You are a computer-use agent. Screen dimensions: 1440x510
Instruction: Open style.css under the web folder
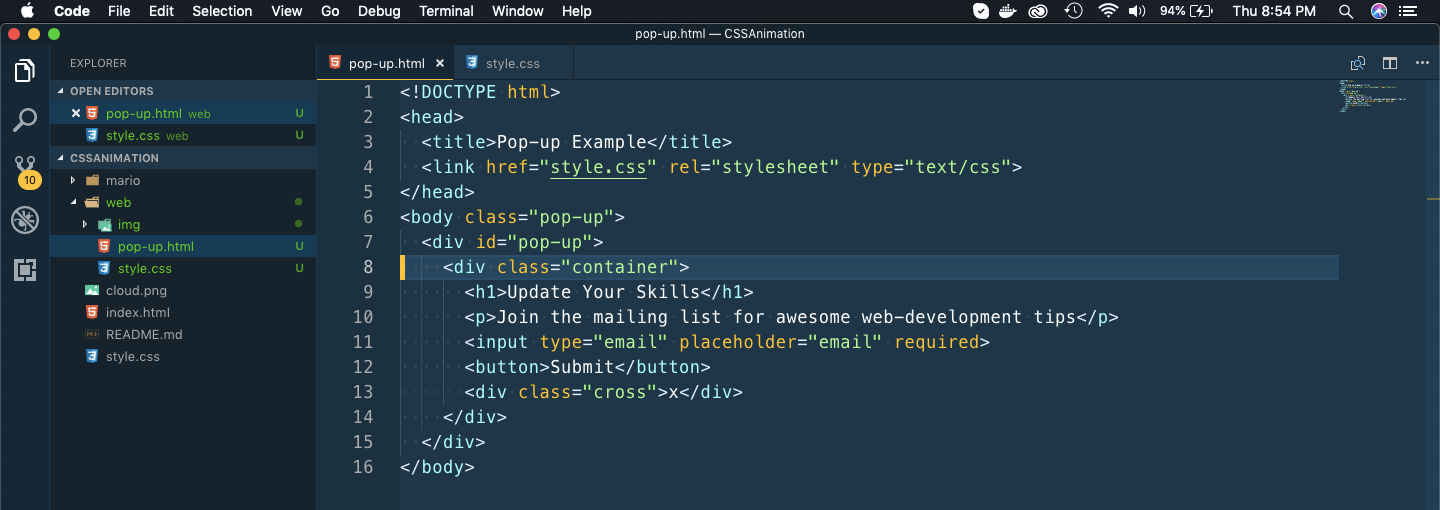click(x=183, y=269)
